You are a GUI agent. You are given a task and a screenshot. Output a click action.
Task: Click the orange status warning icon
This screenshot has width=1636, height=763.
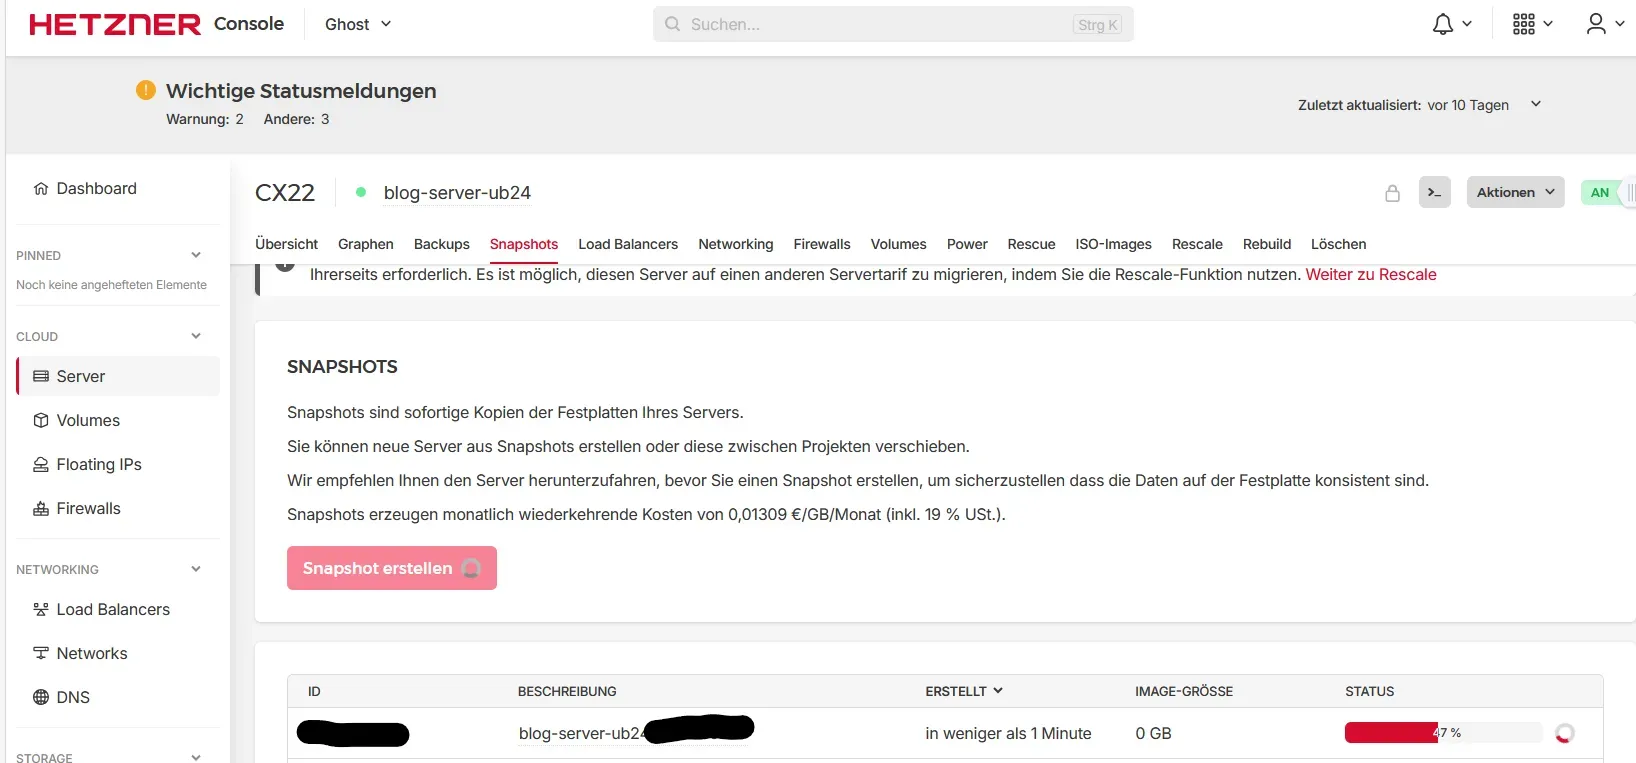146,90
